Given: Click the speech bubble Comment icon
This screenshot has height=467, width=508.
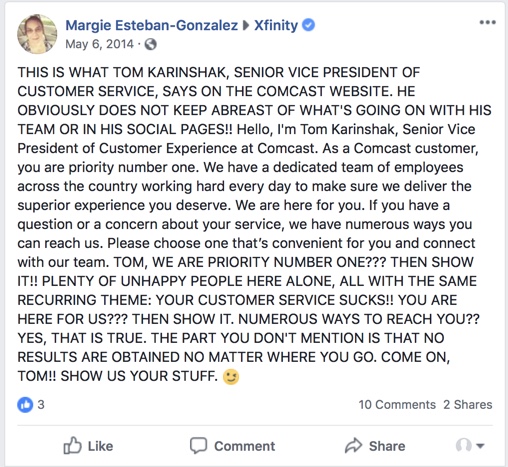Looking at the screenshot, I should 198,446.
